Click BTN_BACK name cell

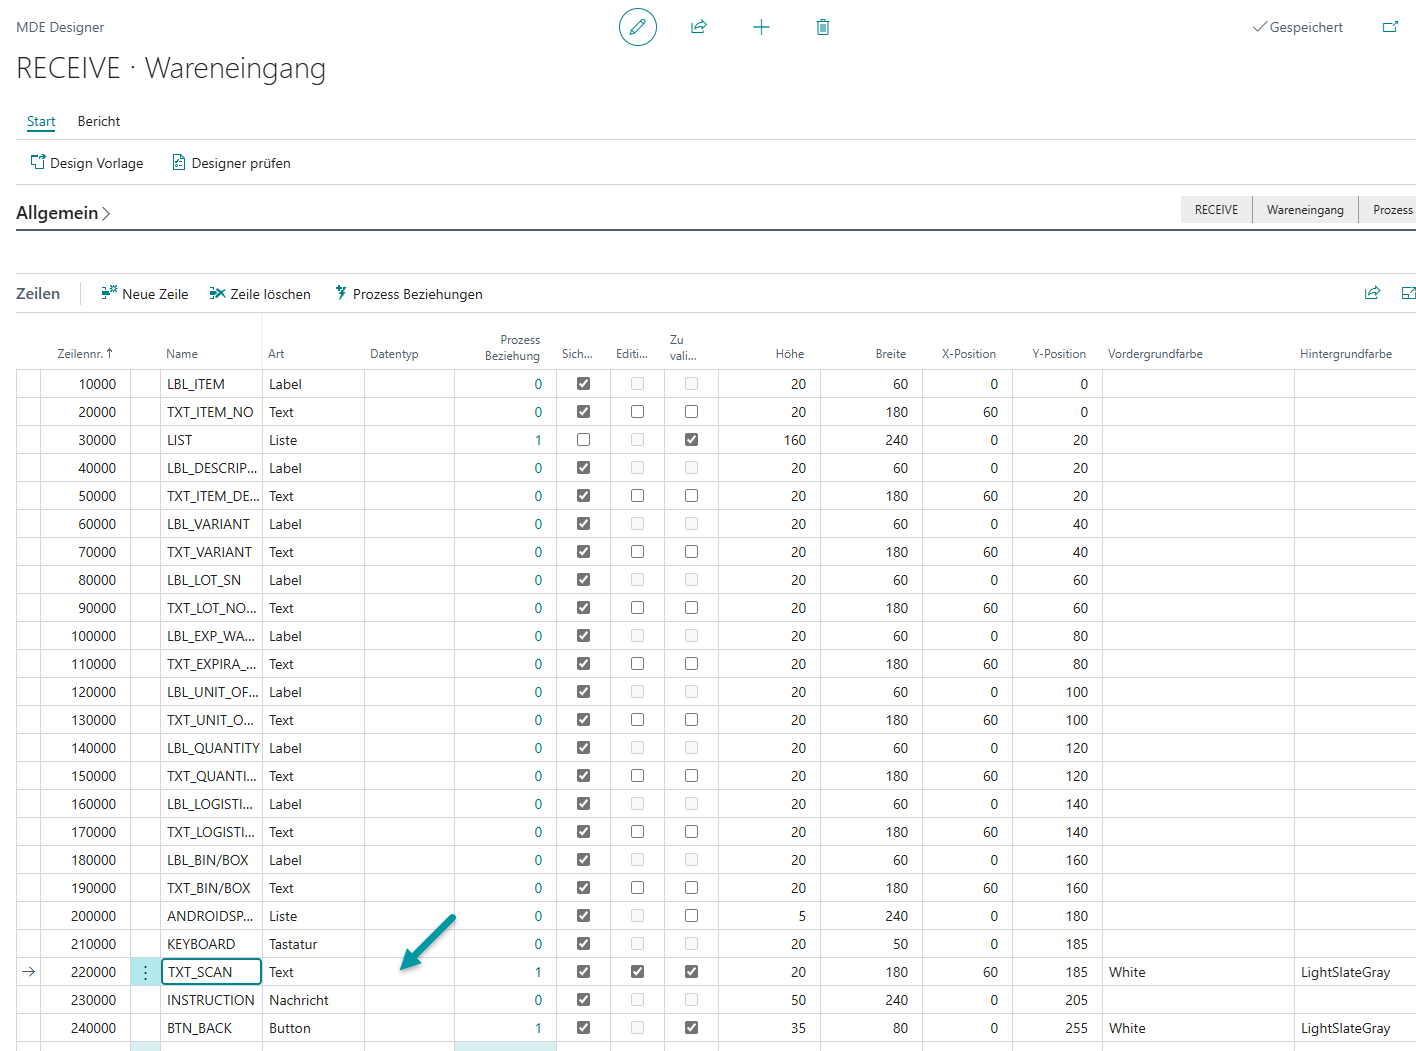click(199, 1028)
